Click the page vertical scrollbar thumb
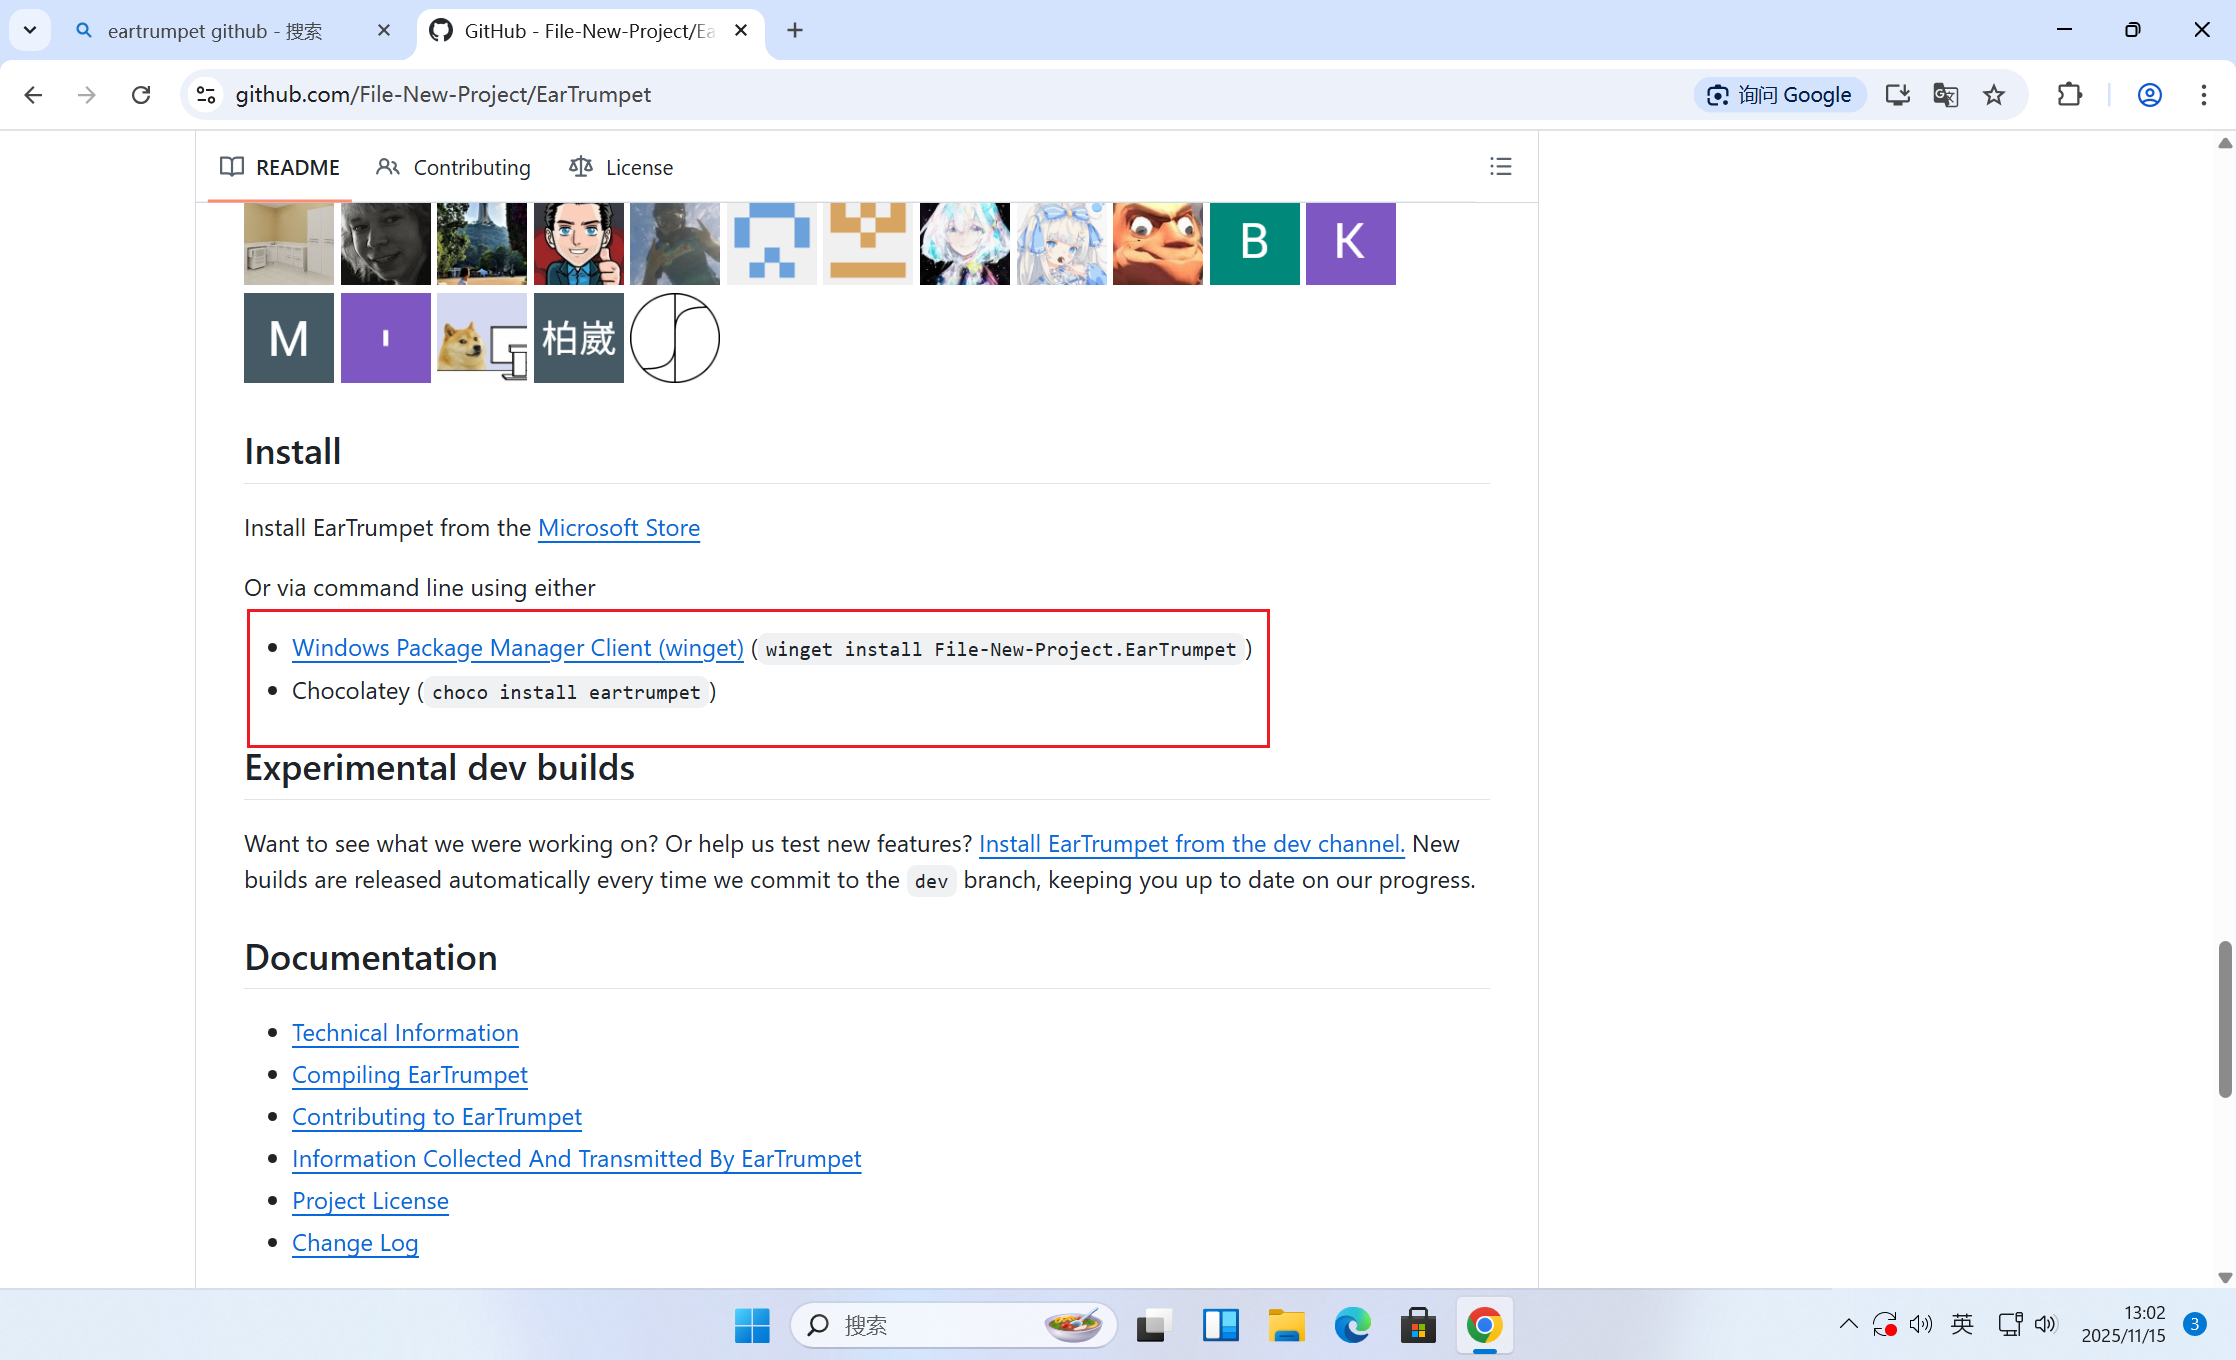 2224,1018
